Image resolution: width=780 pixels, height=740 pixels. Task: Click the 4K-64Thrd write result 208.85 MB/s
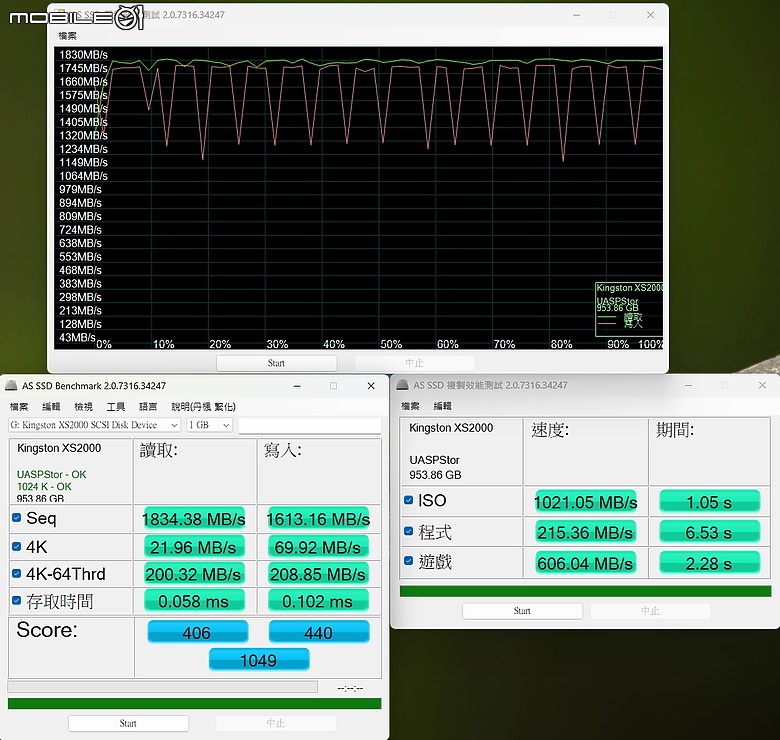[318, 574]
